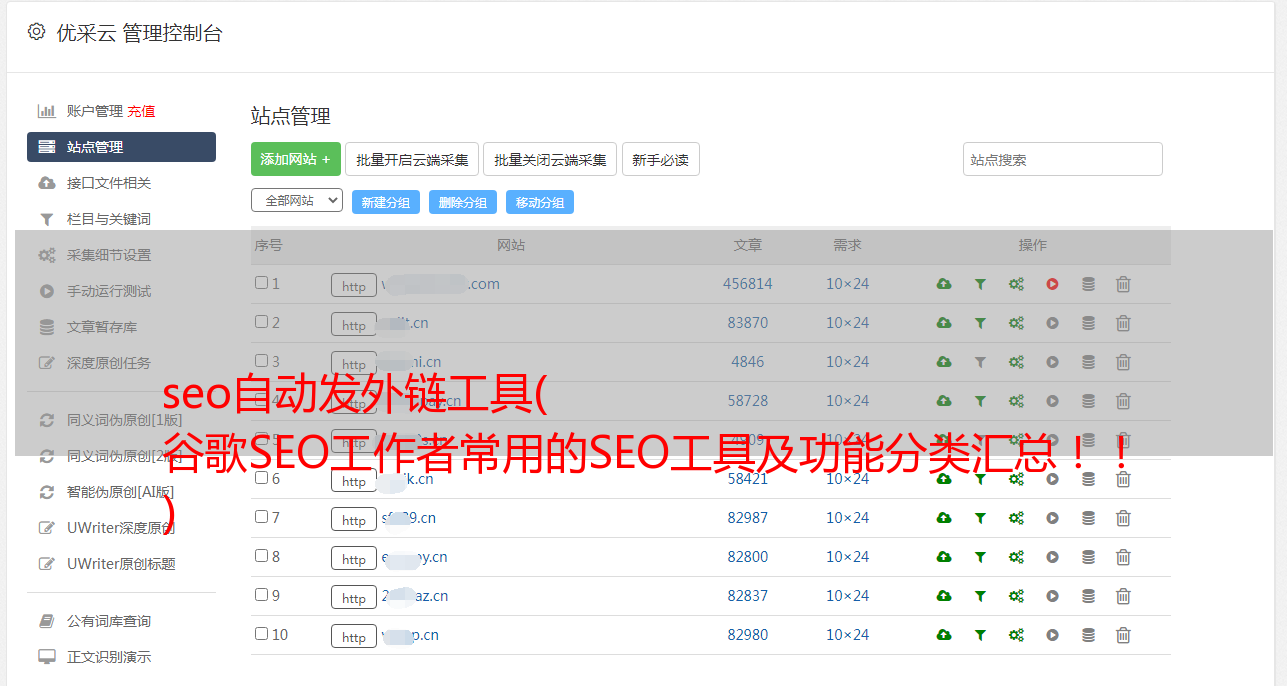Screen dimensions: 1287x686
Task: Select the checkbox for row 8
Action: coord(261,556)
